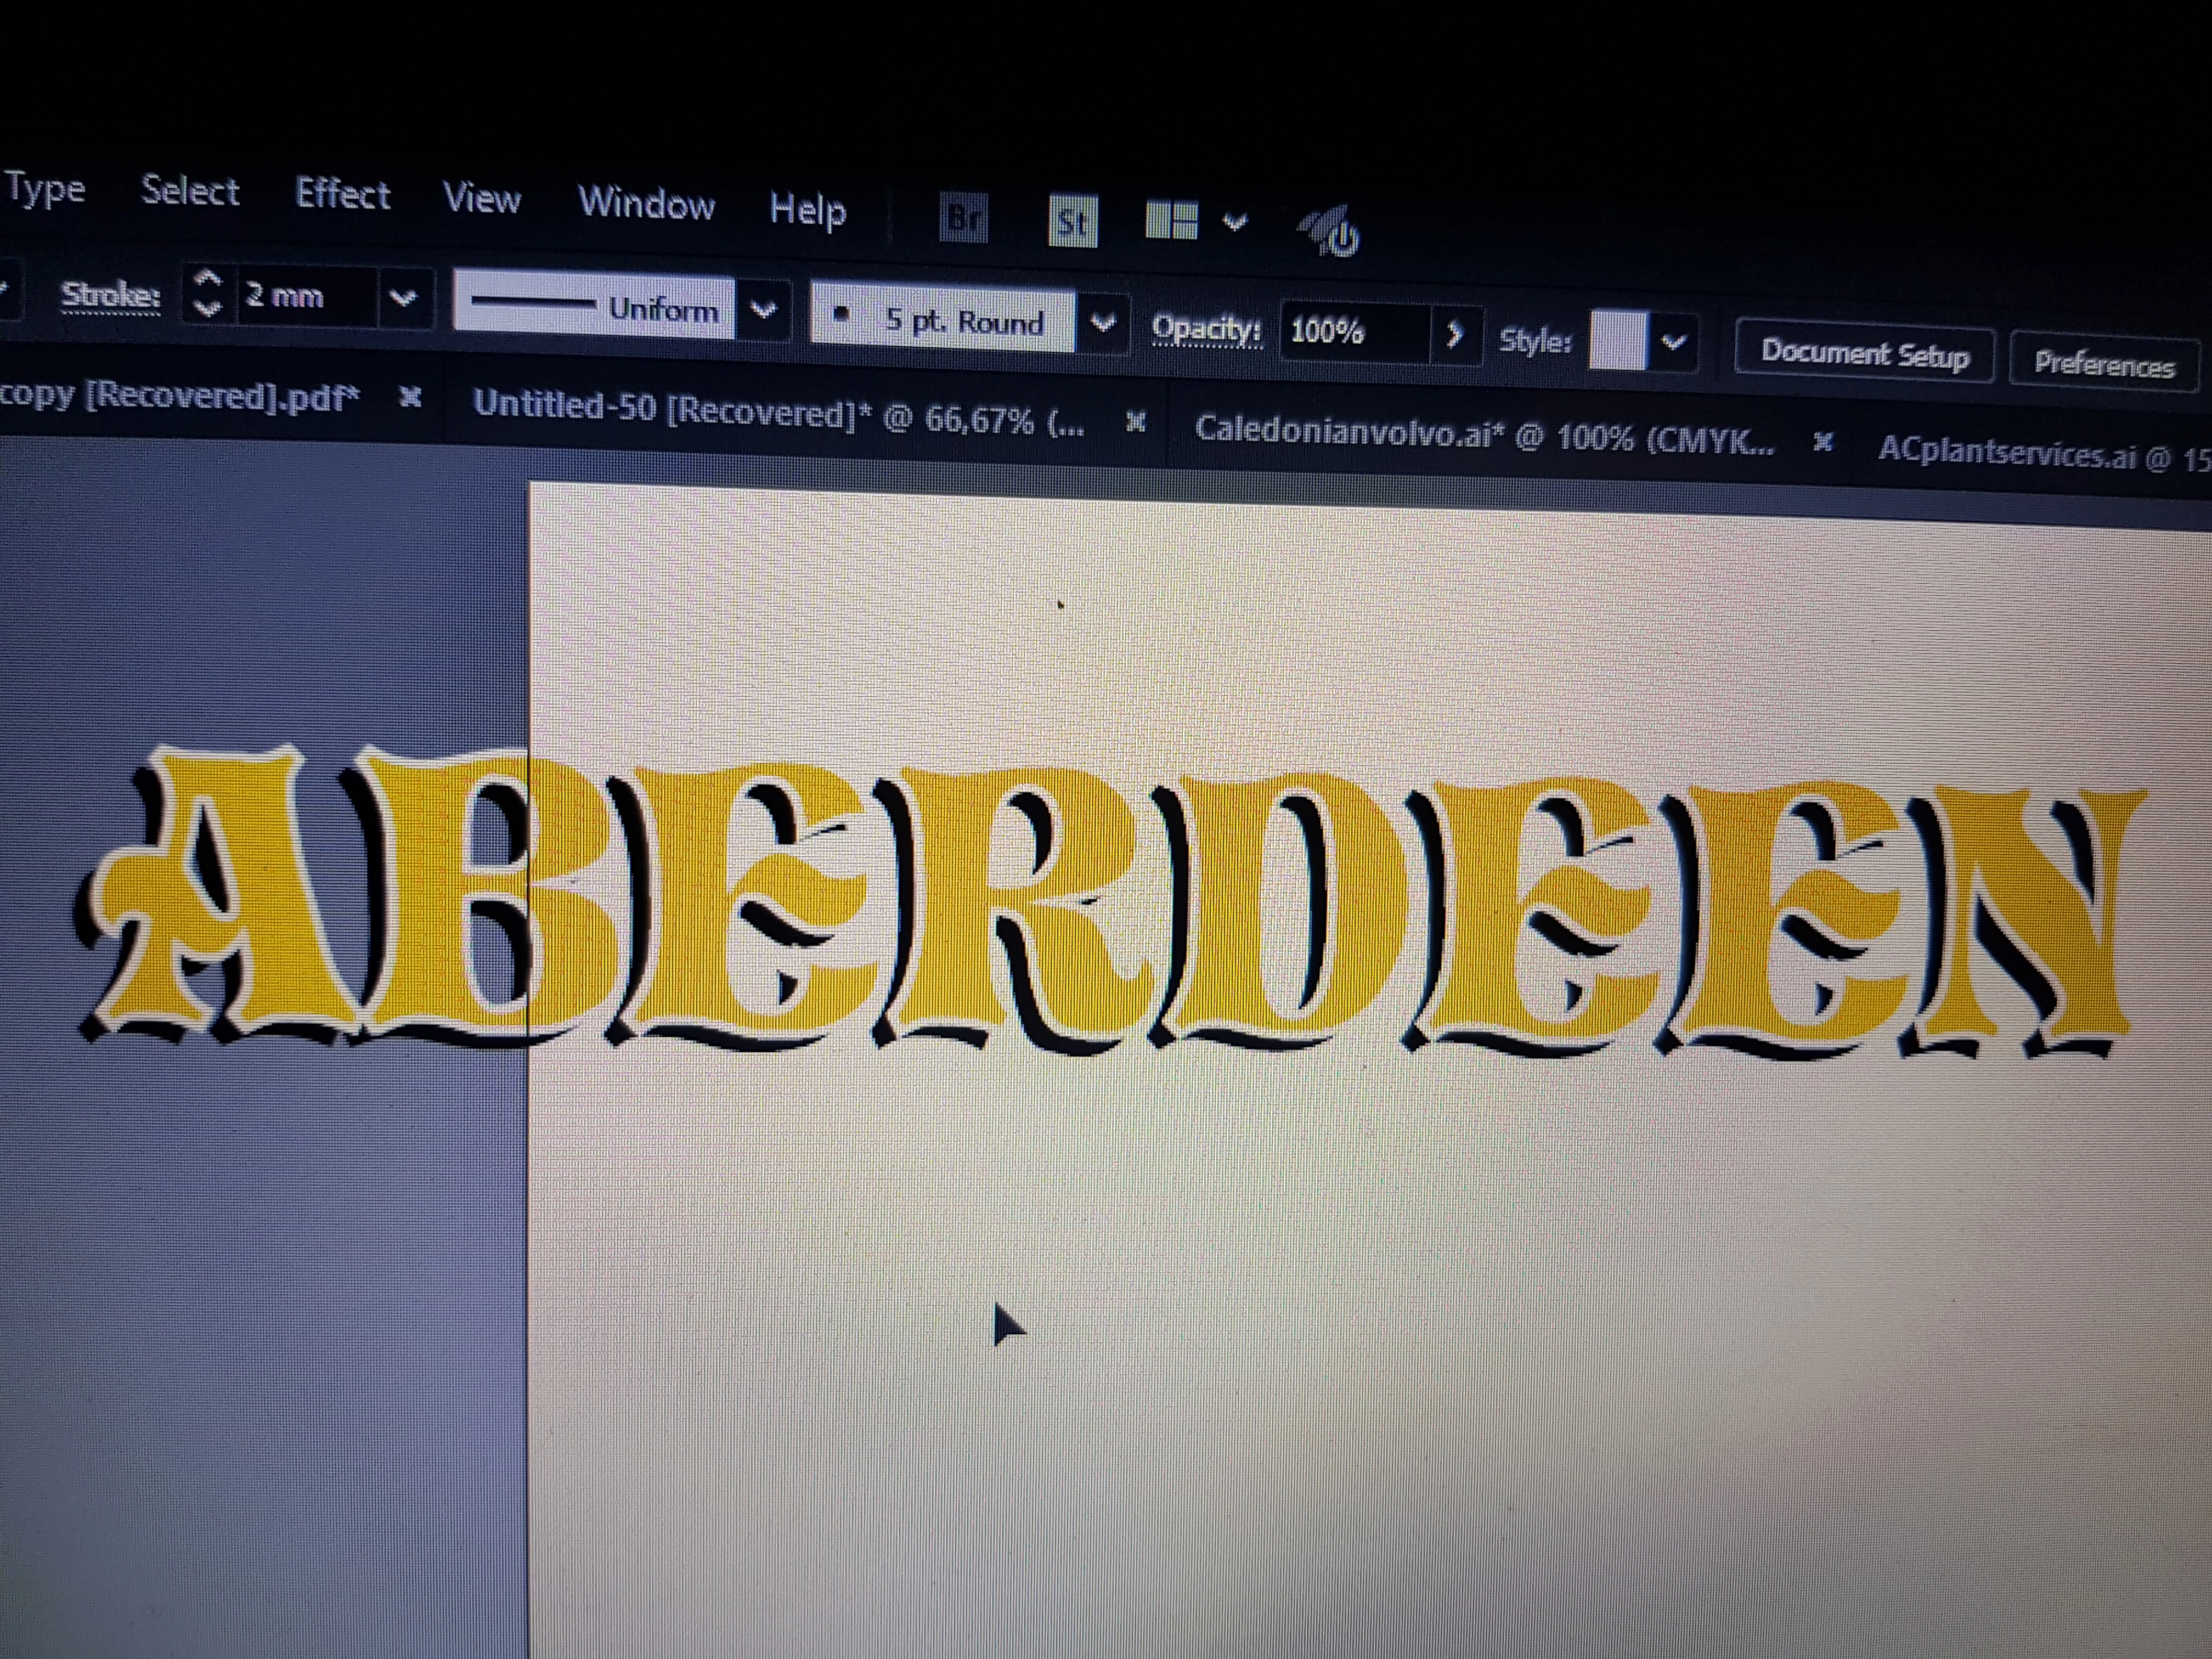This screenshot has width=2212, height=1659.
Task: Open the Arrange Documents dropdown chevron
Action: 1236,222
